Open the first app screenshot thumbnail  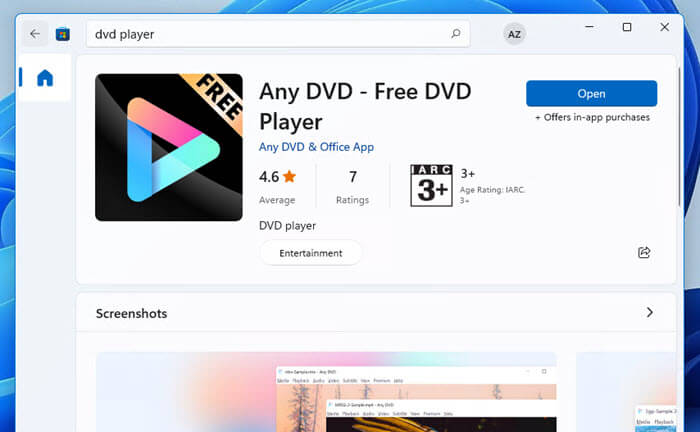tap(326, 392)
